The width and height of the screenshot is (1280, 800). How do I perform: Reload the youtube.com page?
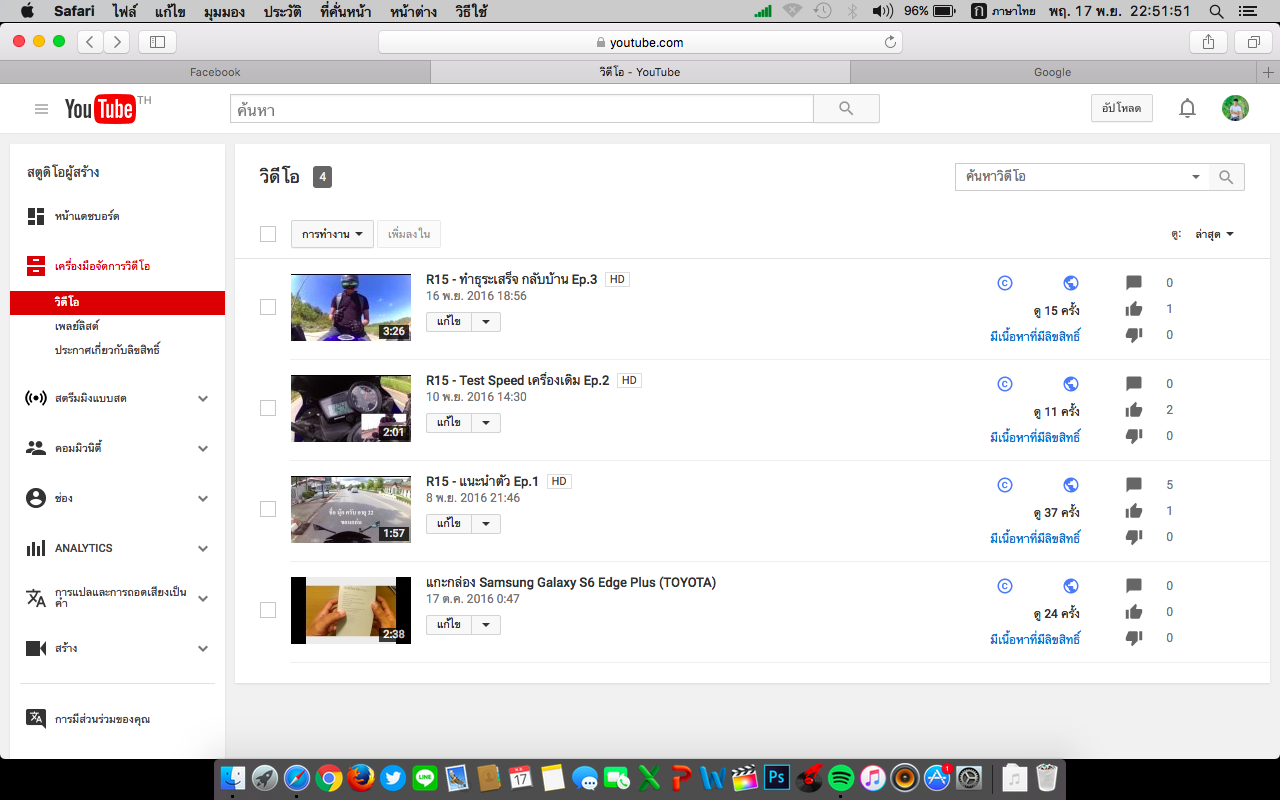pyautogui.click(x=890, y=42)
